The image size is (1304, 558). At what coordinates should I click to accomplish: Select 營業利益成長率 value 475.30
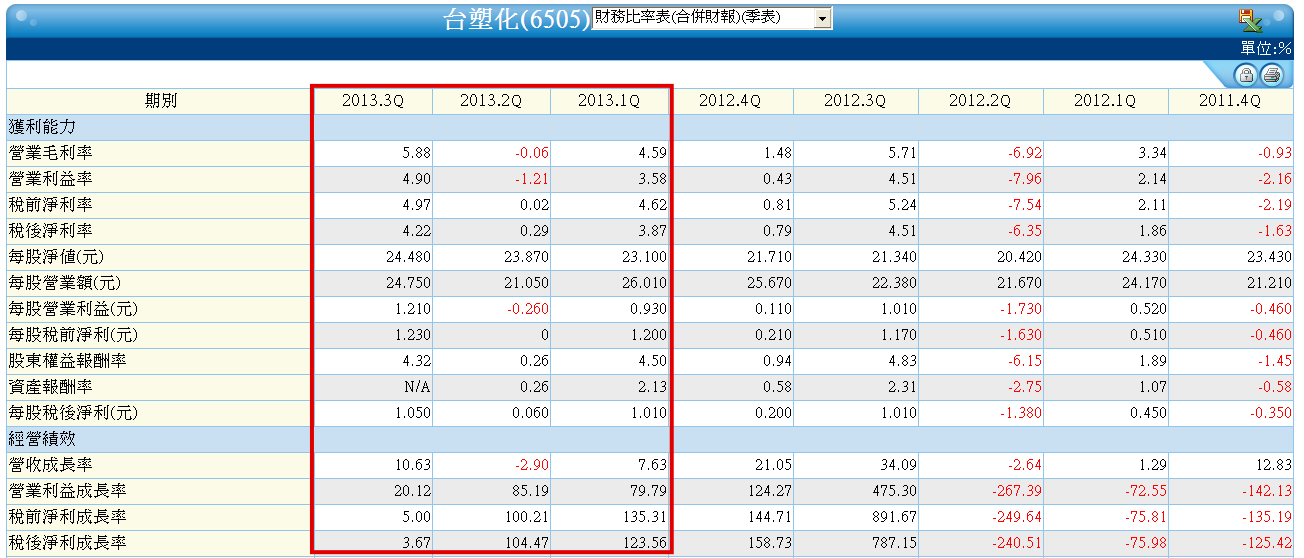(x=895, y=491)
